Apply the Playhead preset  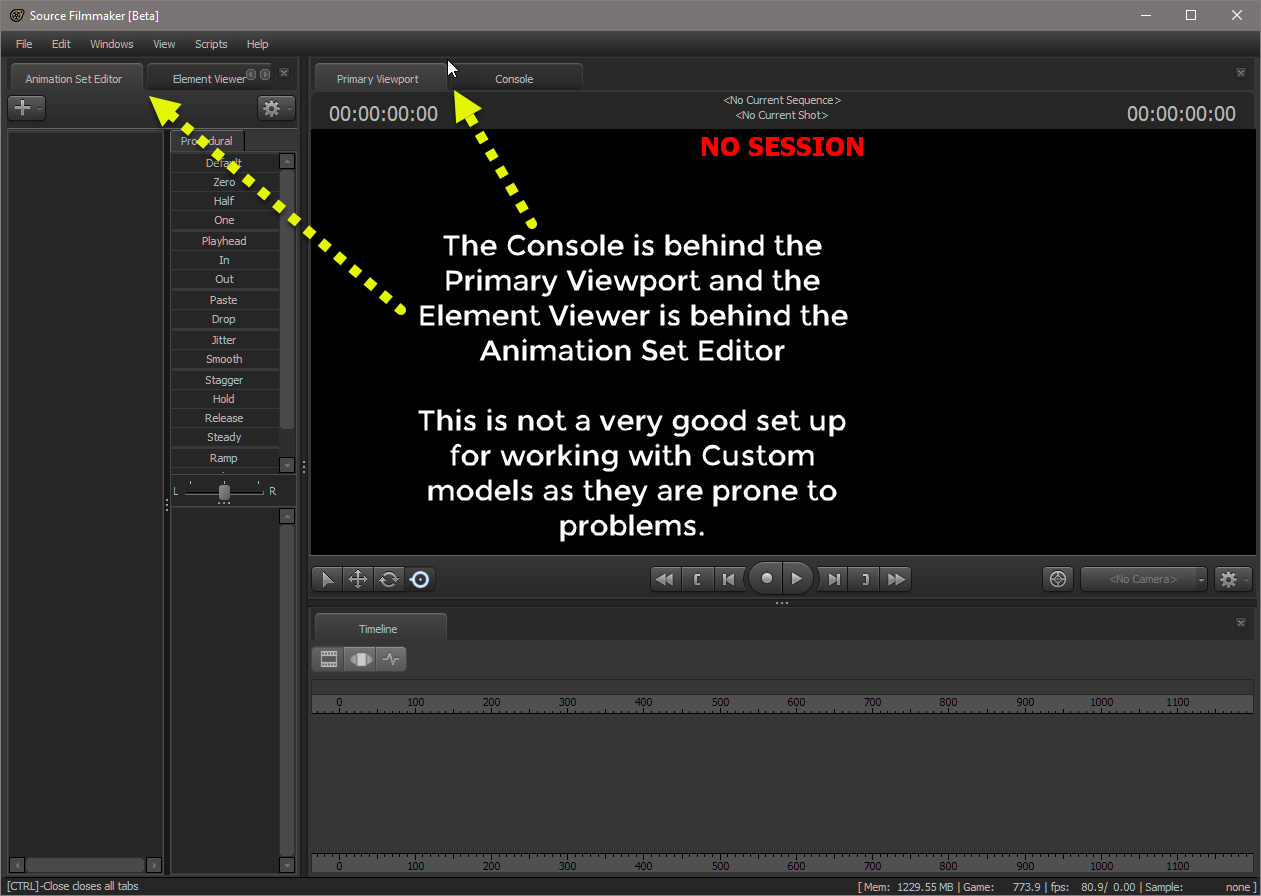224,241
